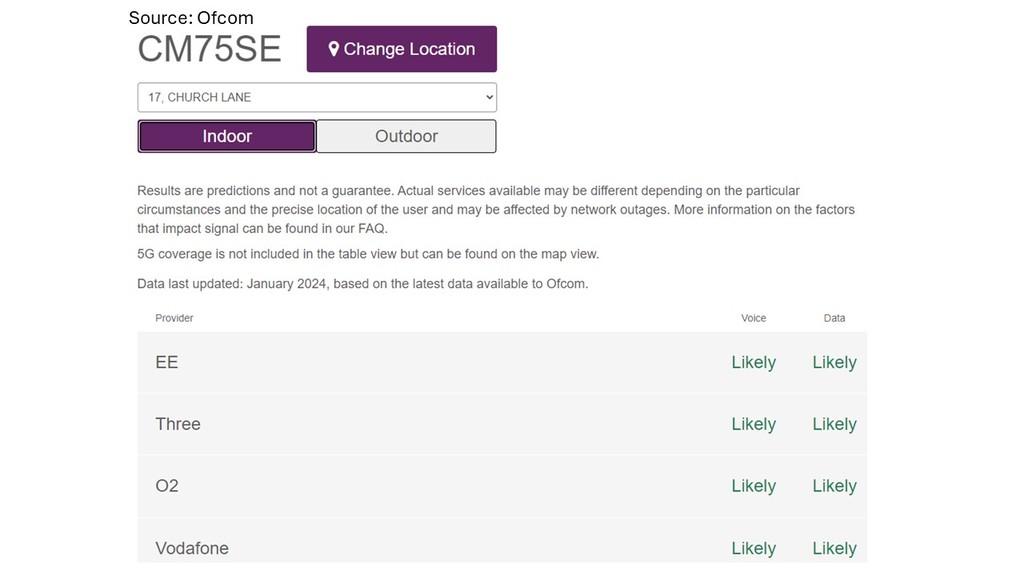Expand address list using dropdown arrow
1024x576 pixels.
tap(489, 97)
